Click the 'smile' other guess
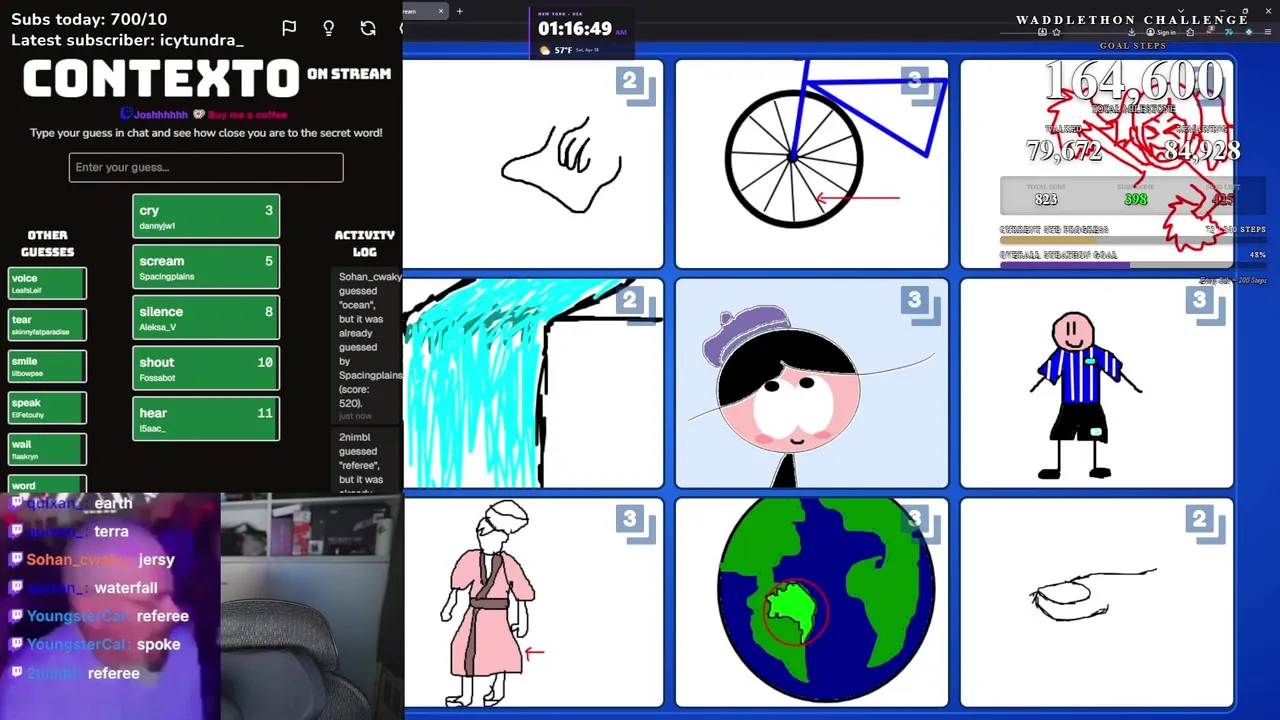The width and height of the screenshot is (1280, 720). click(x=47, y=366)
